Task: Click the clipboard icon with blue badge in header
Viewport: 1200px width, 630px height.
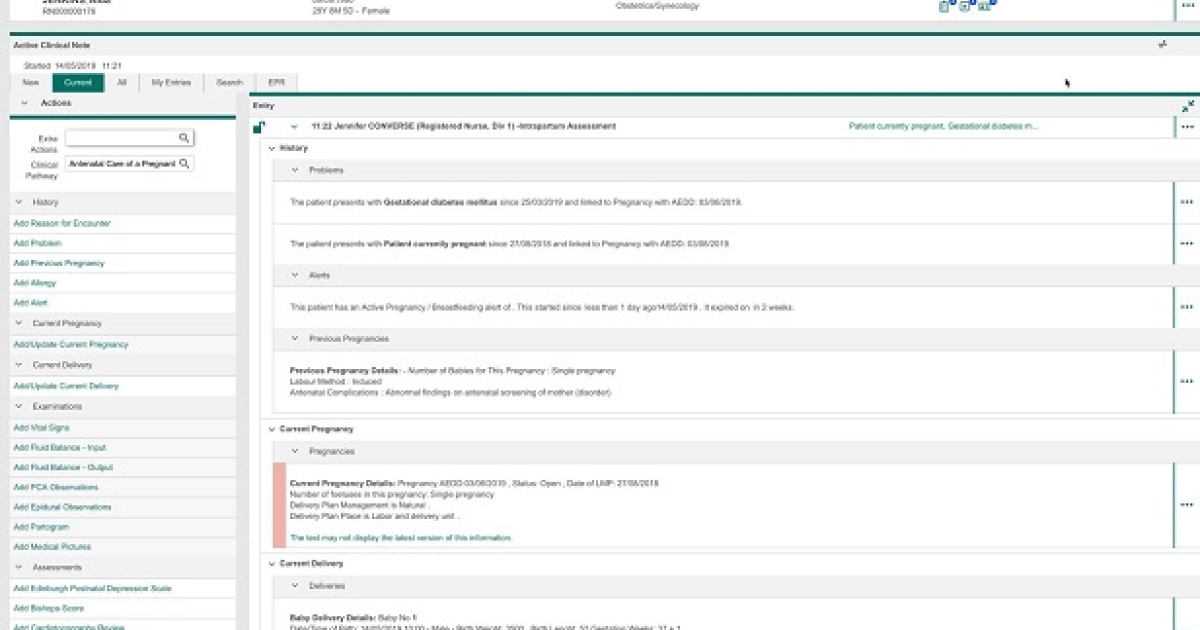Action: point(944,5)
